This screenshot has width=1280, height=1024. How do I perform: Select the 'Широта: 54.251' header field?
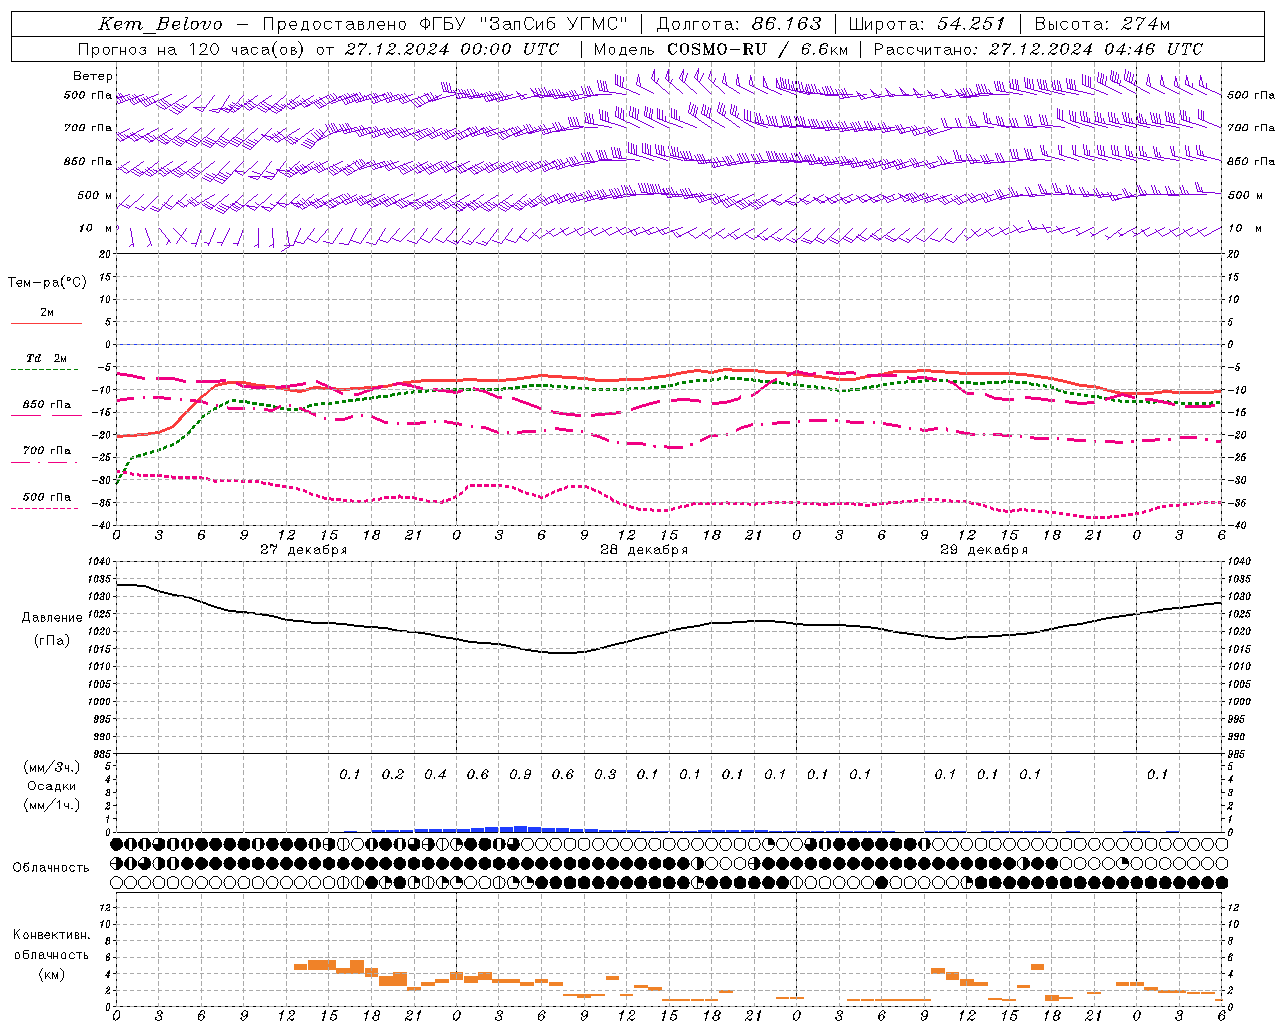click(x=926, y=24)
